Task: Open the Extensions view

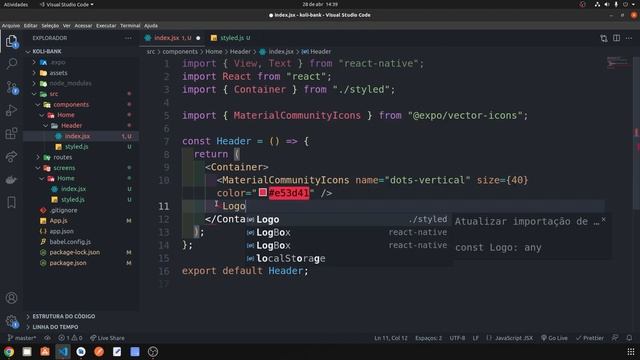Action: click(11, 133)
